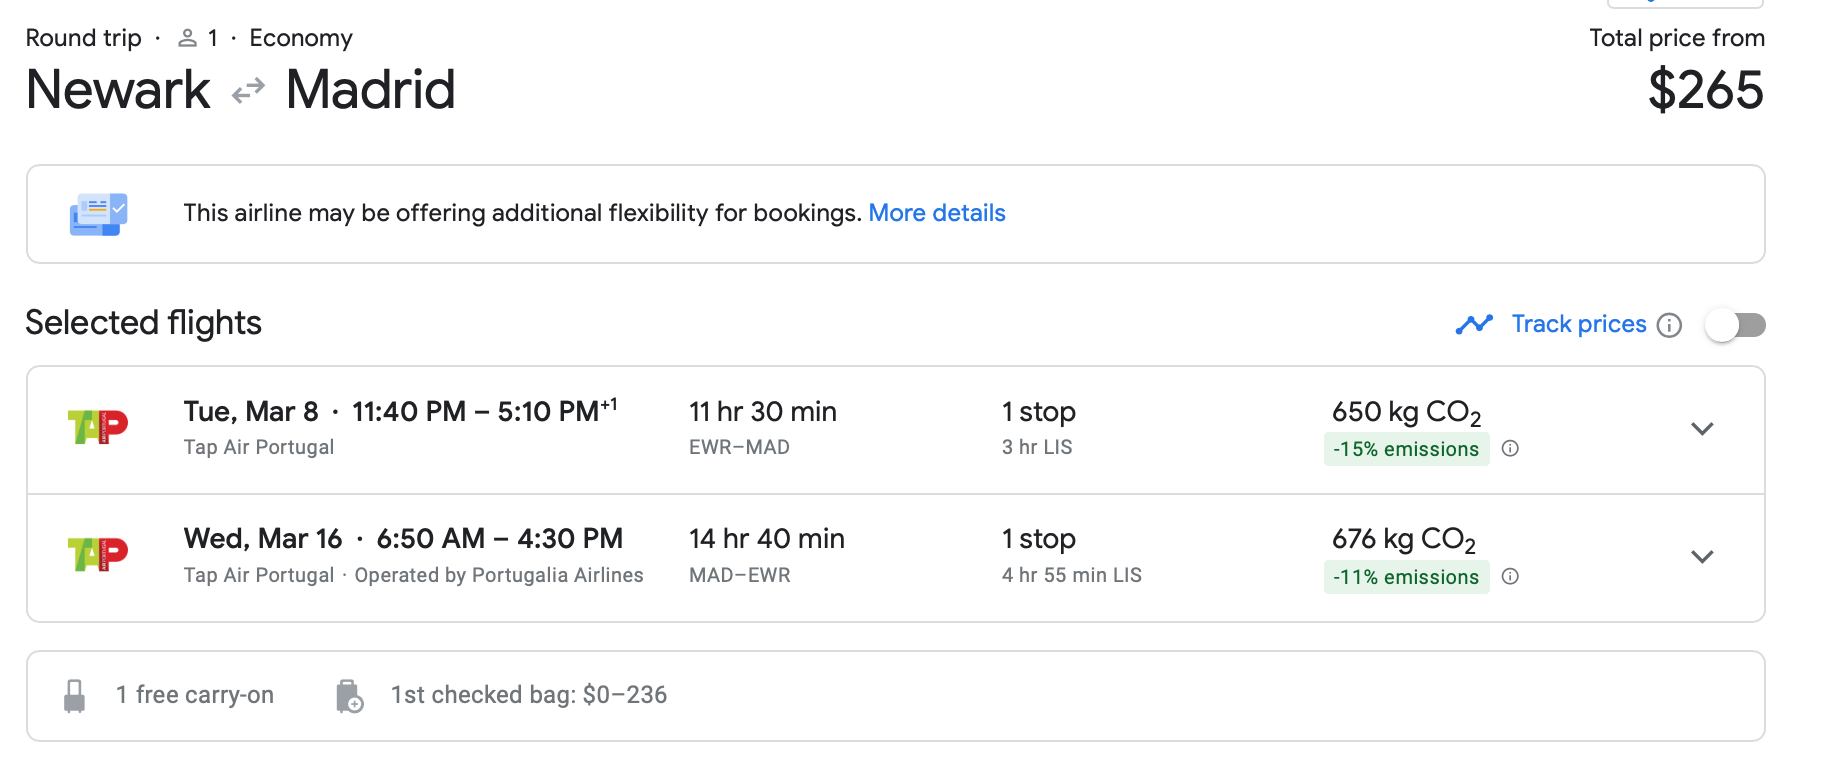Expand the Wed, Mar 16 flight details

click(1702, 557)
